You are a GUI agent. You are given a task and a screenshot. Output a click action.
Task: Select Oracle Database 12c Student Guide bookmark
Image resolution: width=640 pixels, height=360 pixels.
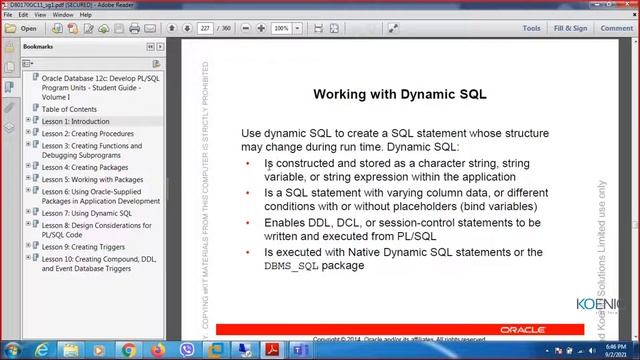pyautogui.click(x=100, y=87)
